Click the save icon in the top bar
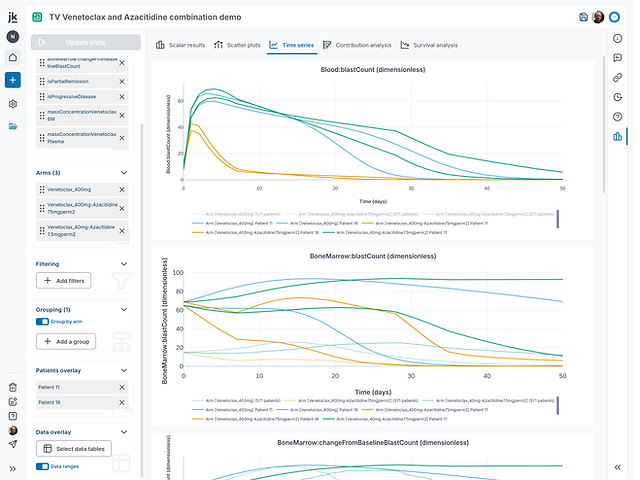 click(583, 17)
